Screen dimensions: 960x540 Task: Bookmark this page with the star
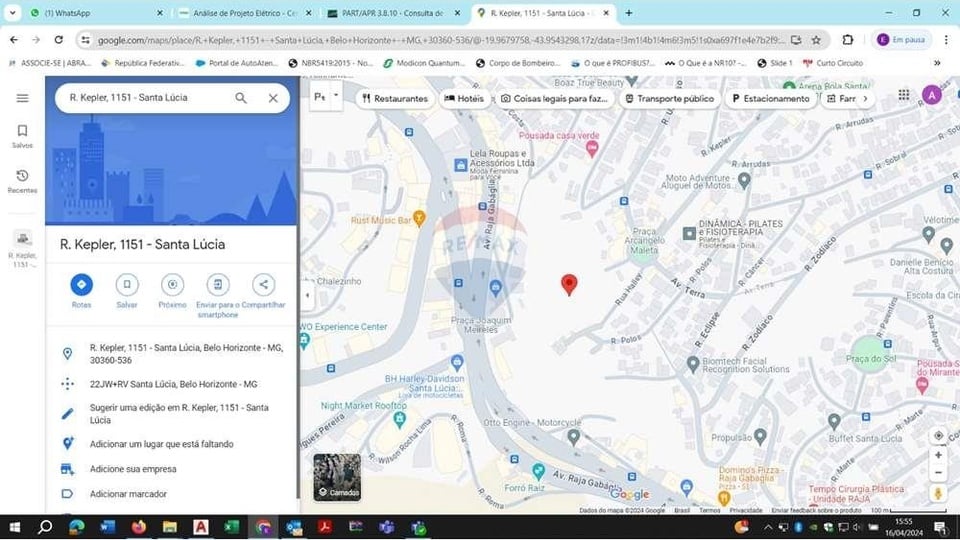point(816,40)
